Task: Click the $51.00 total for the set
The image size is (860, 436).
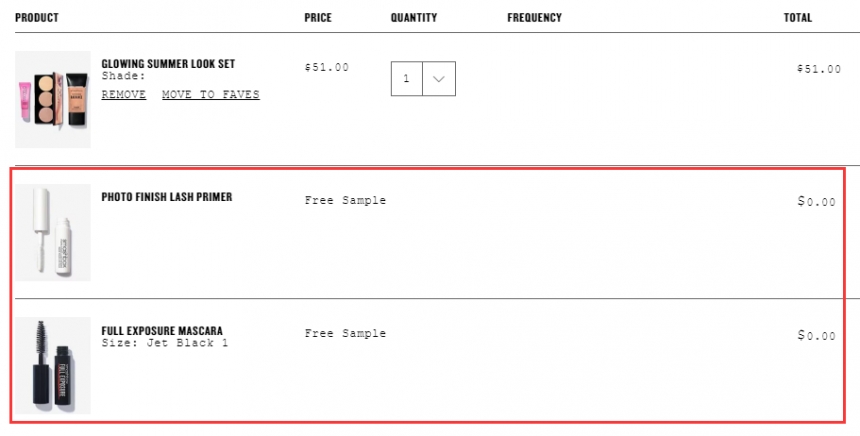Action: tap(819, 69)
